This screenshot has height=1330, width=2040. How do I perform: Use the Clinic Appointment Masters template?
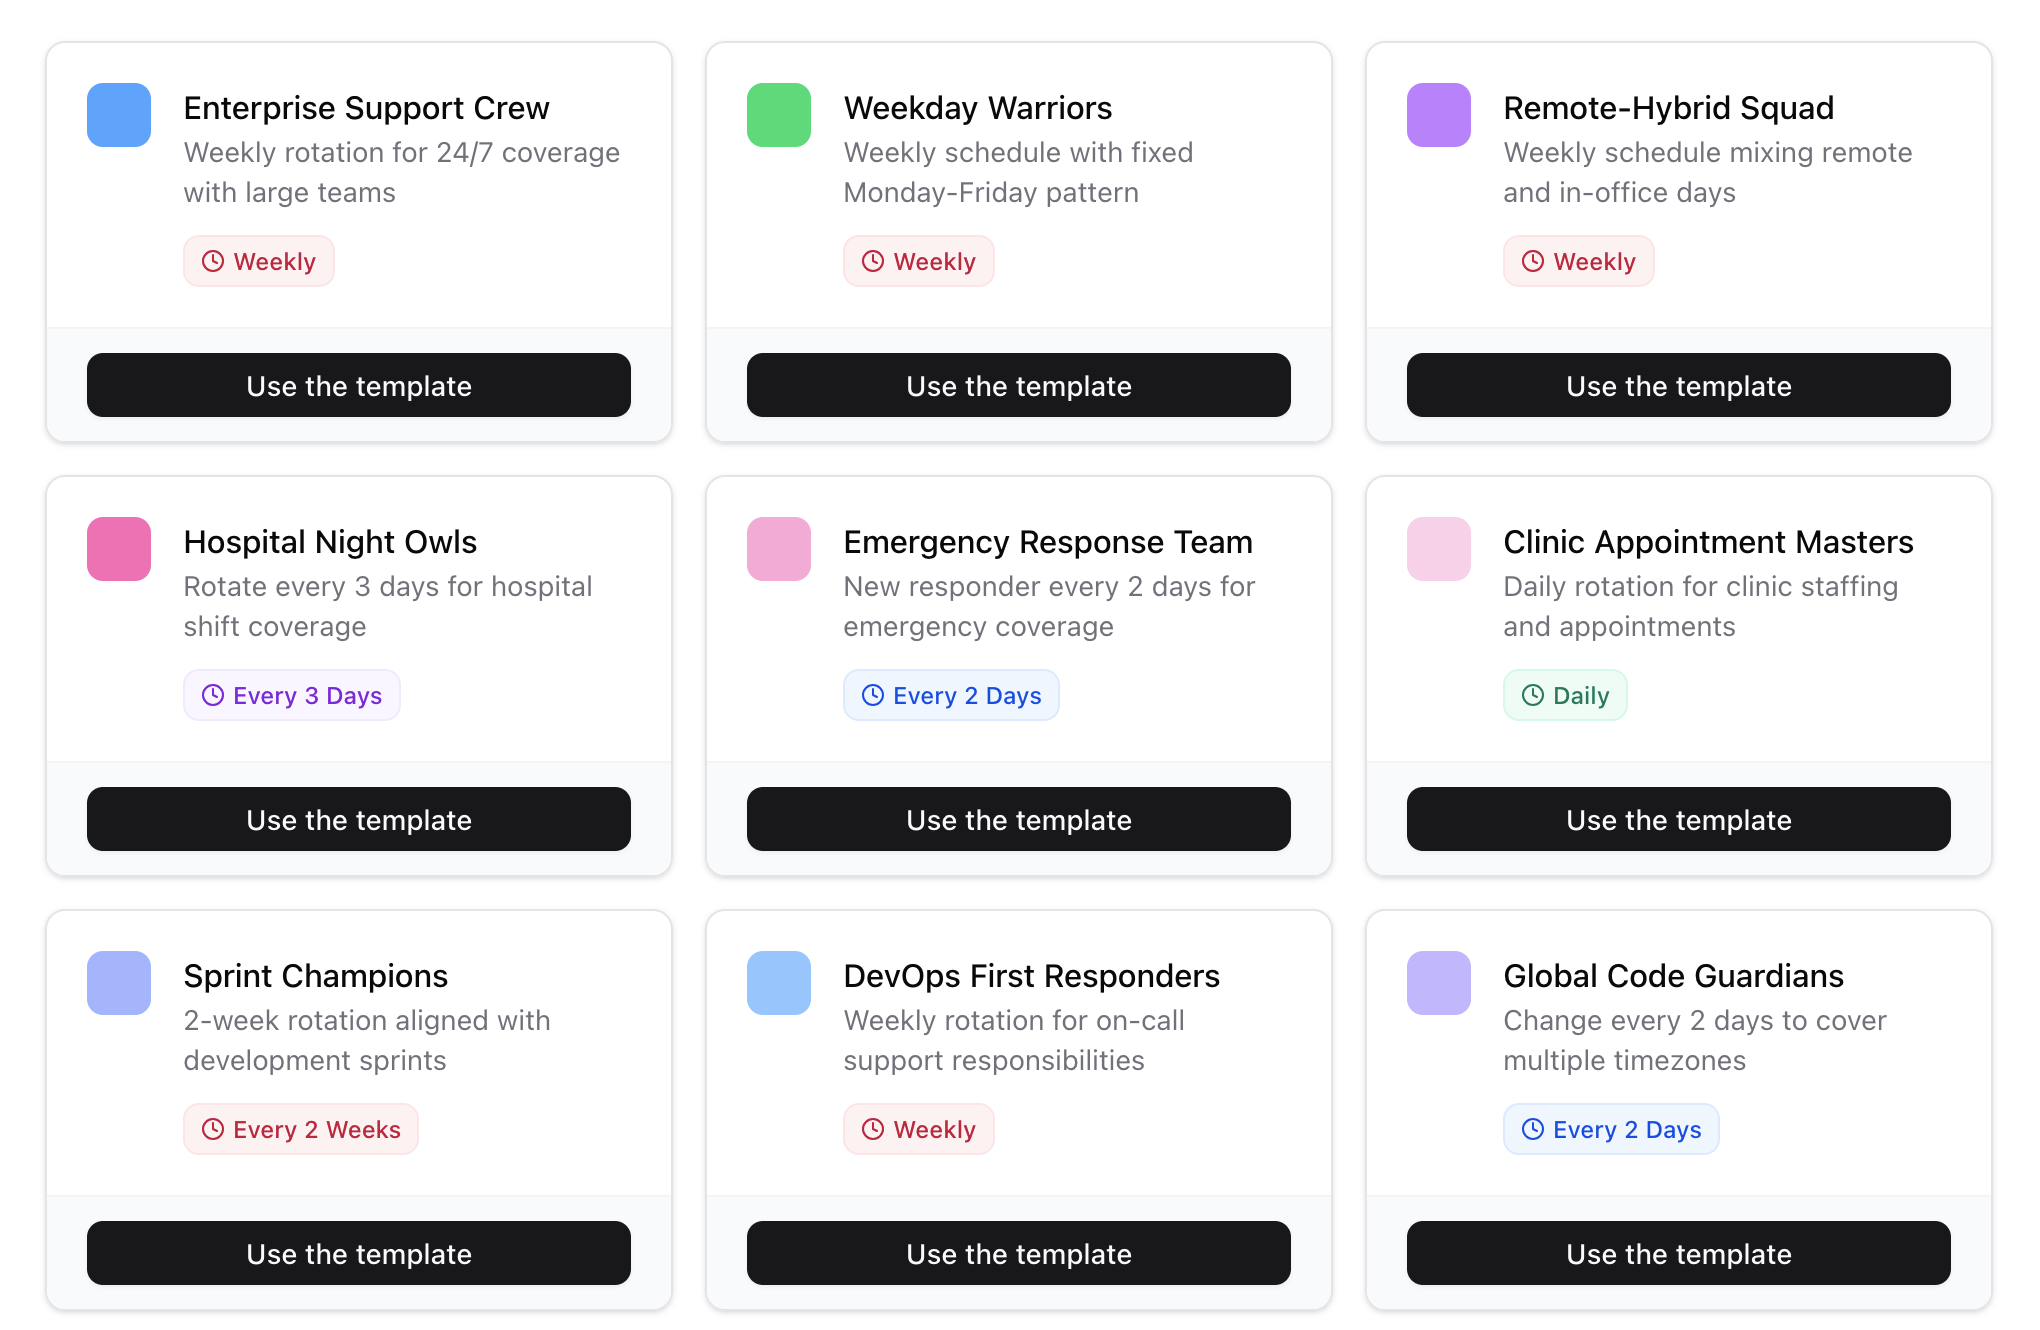point(1679,819)
